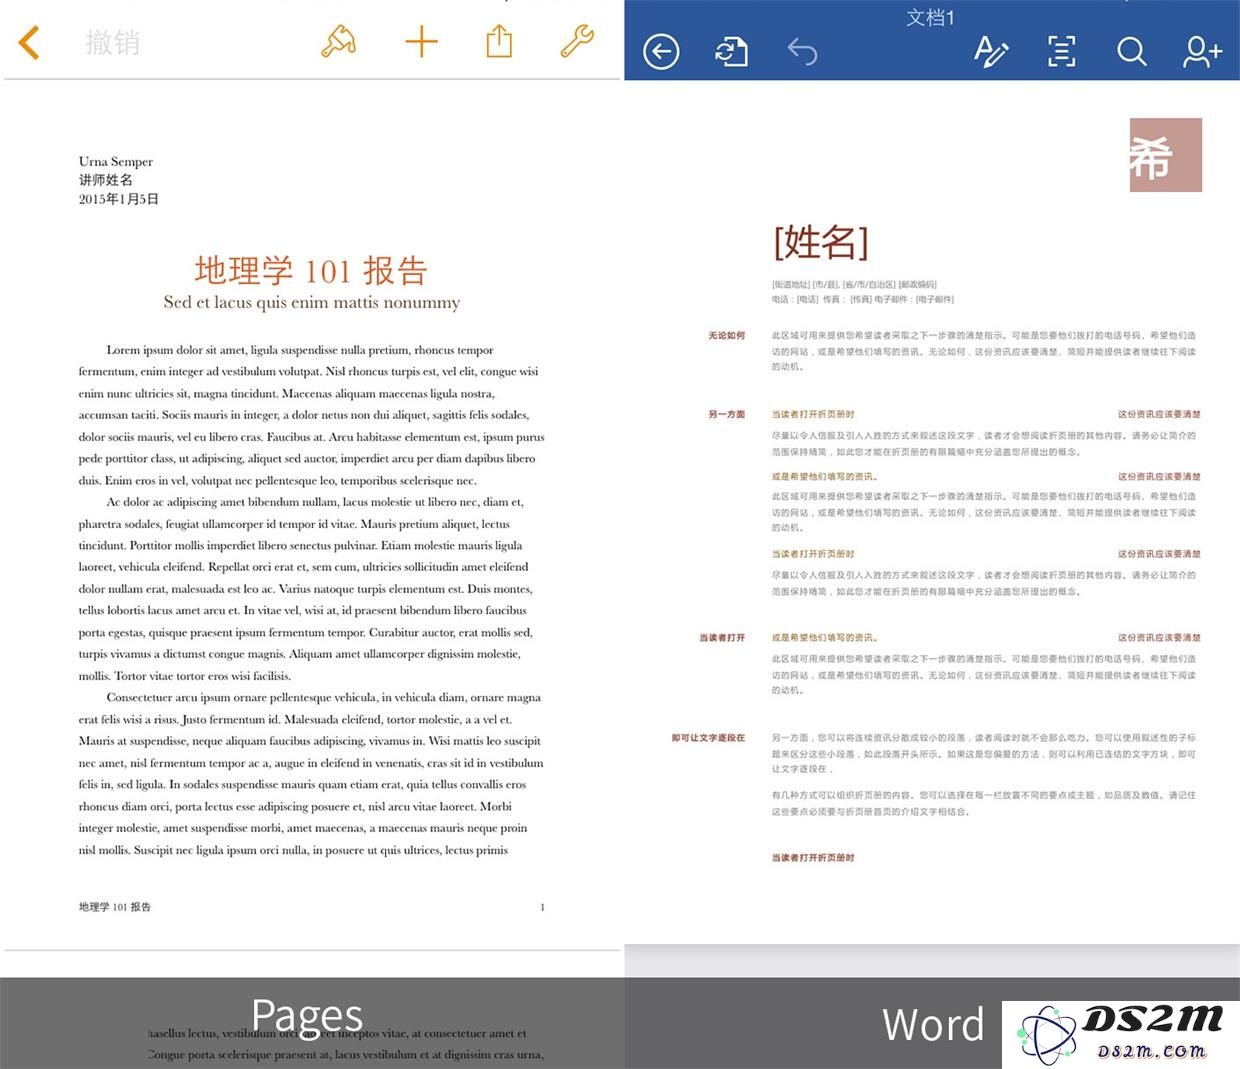Viewport: 1240px width, 1069px height.
Task: Click the paragraph starting Lorem ipsum dolor sit amet
Action: 312,415
